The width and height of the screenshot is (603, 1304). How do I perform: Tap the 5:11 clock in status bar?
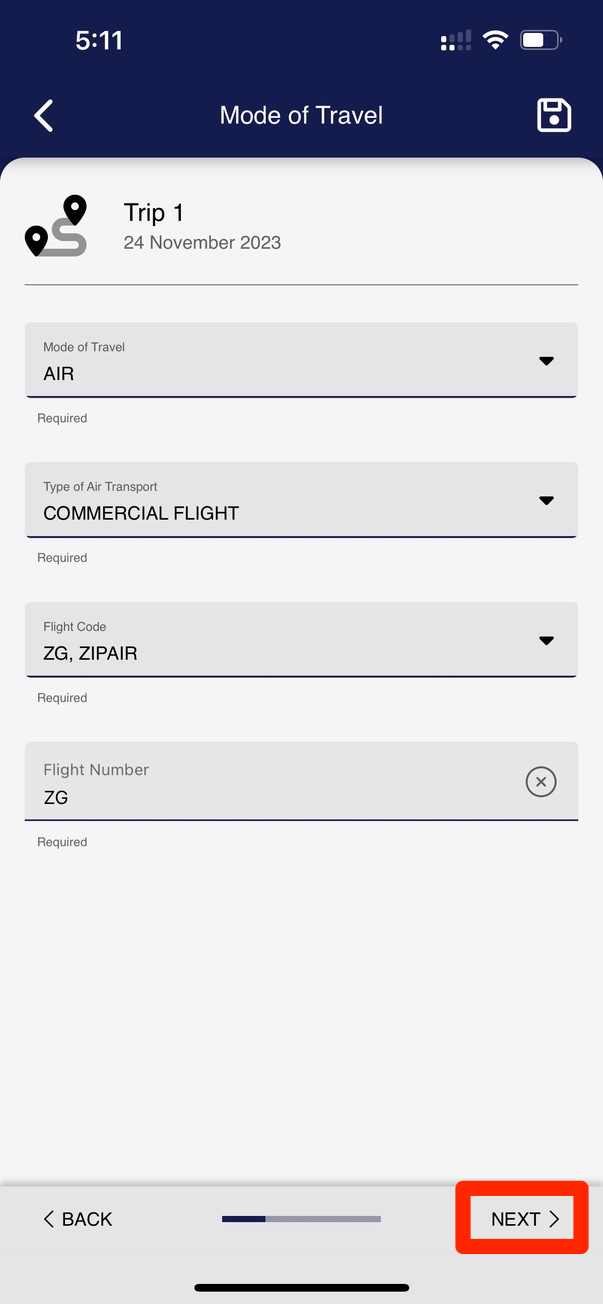(x=99, y=41)
